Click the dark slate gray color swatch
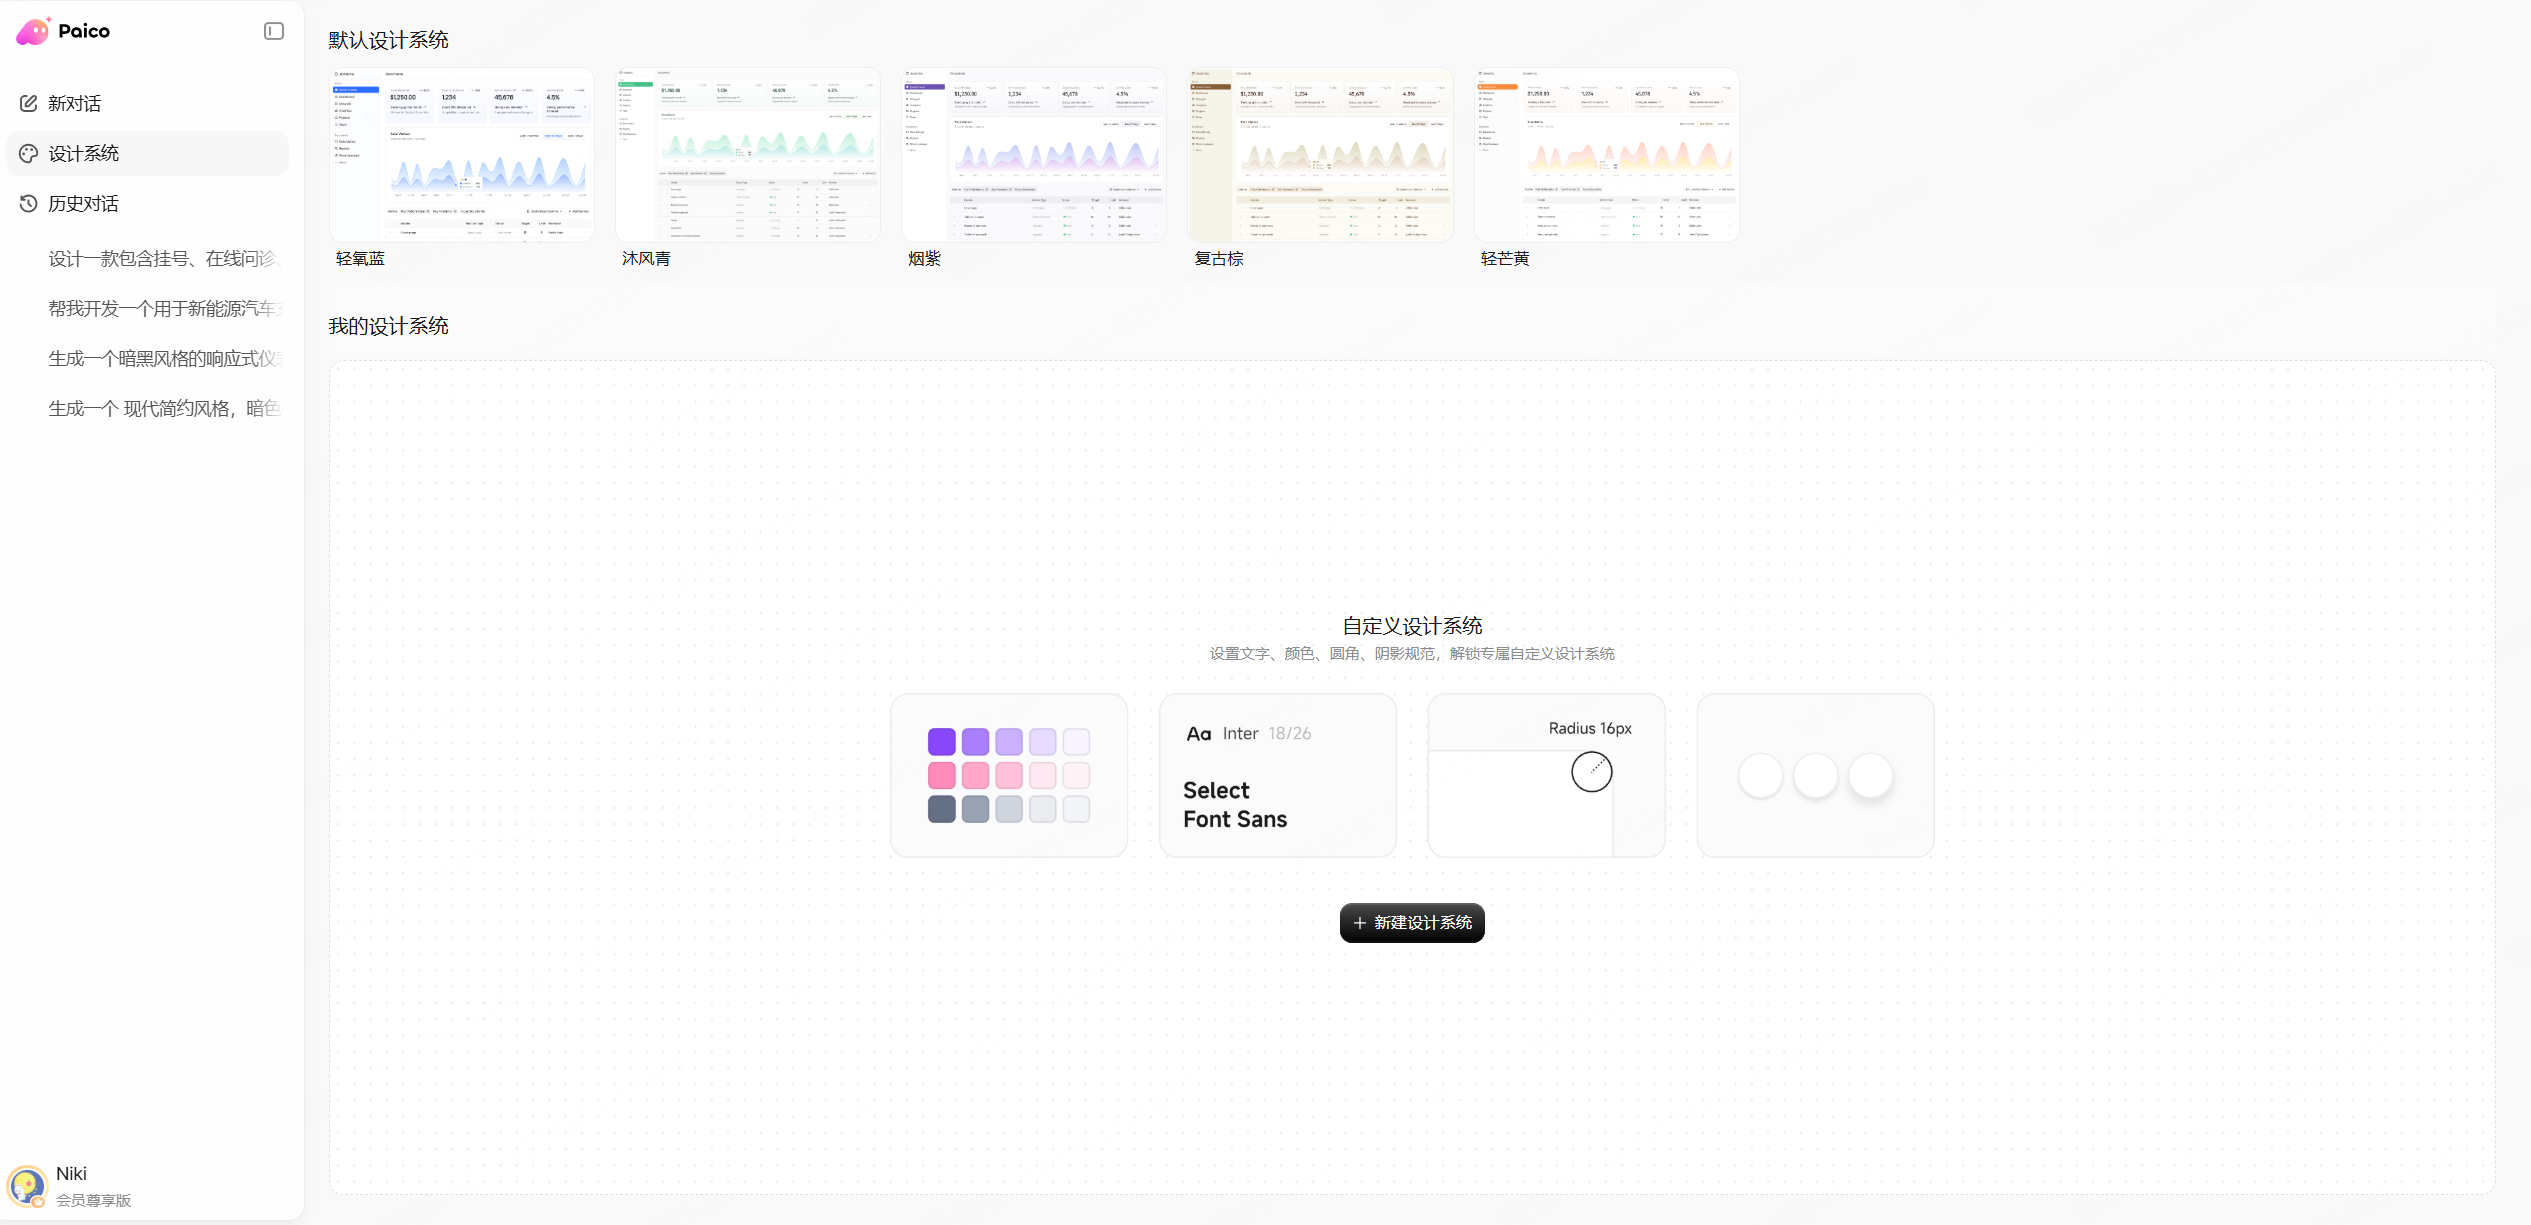This screenshot has width=2531, height=1225. pos(942,809)
